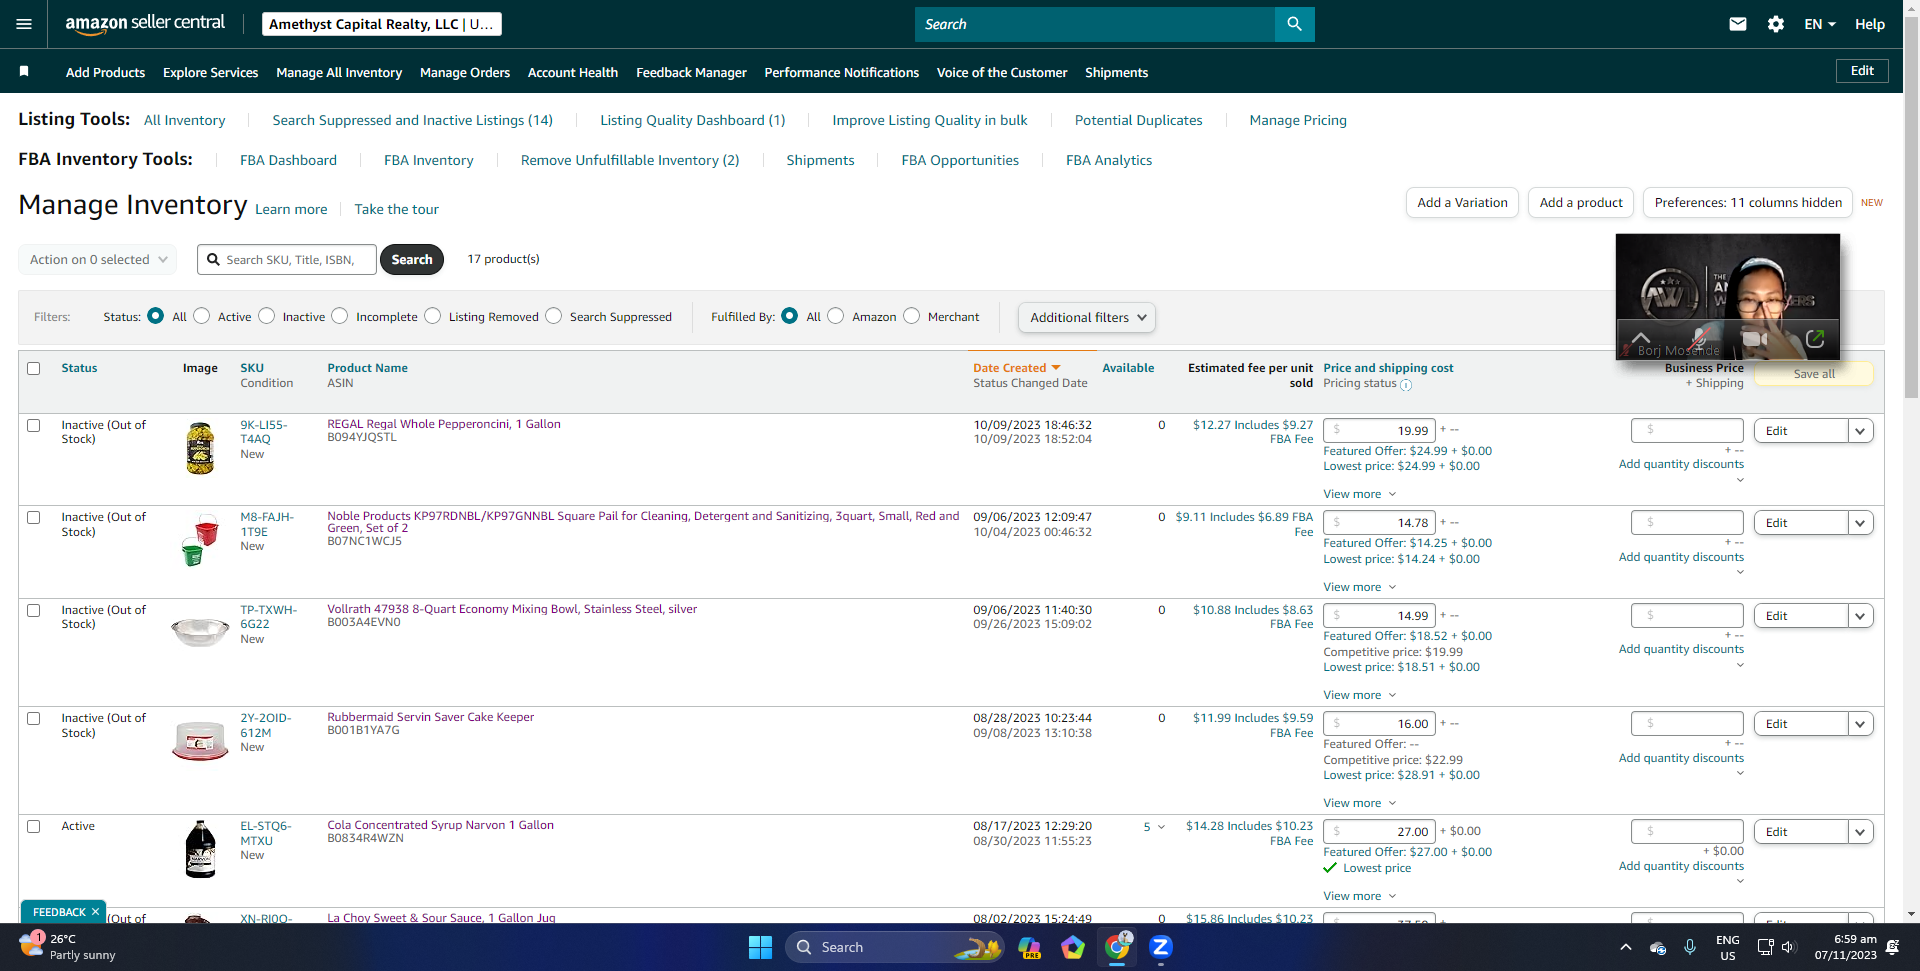This screenshot has height=971, width=1920.
Task: Open the EN language dropdown
Action: coord(1820,24)
